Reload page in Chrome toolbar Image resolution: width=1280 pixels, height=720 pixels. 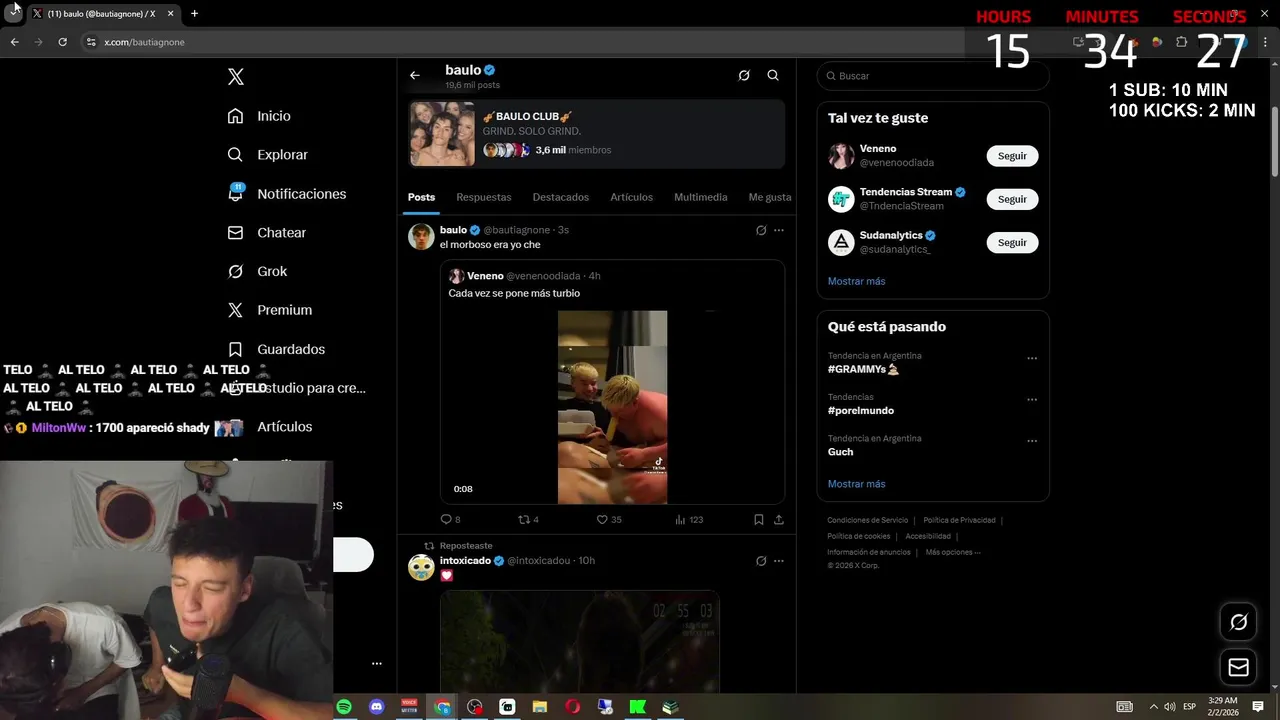click(62, 42)
